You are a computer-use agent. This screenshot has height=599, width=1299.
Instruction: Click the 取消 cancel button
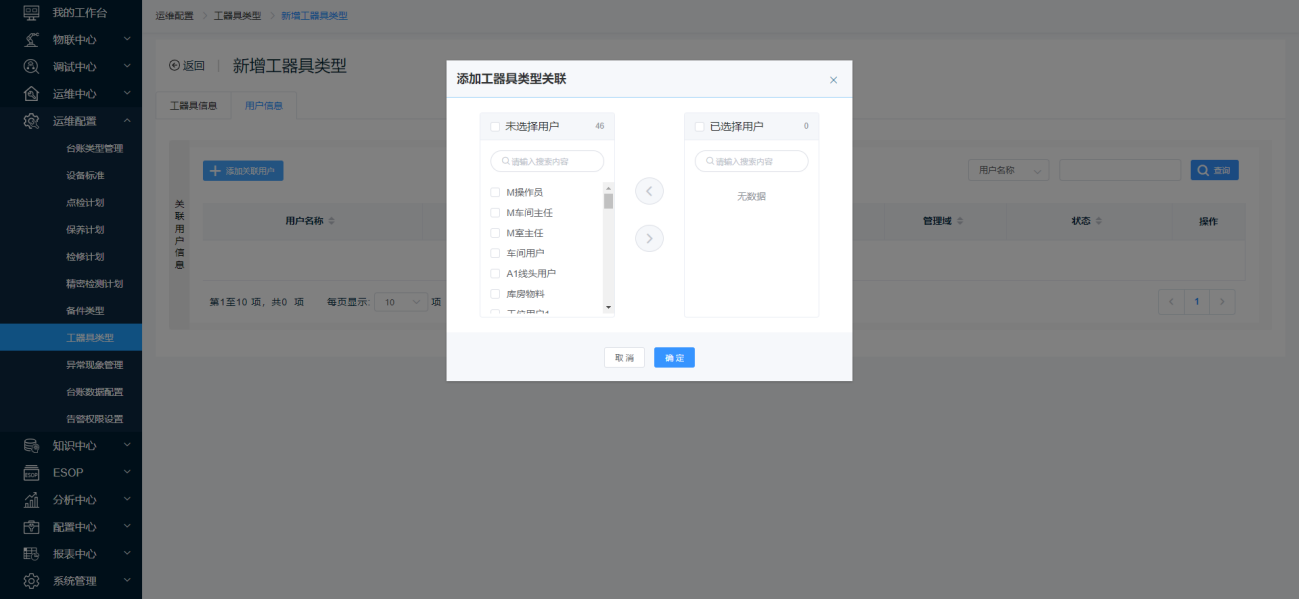(624, 358)
